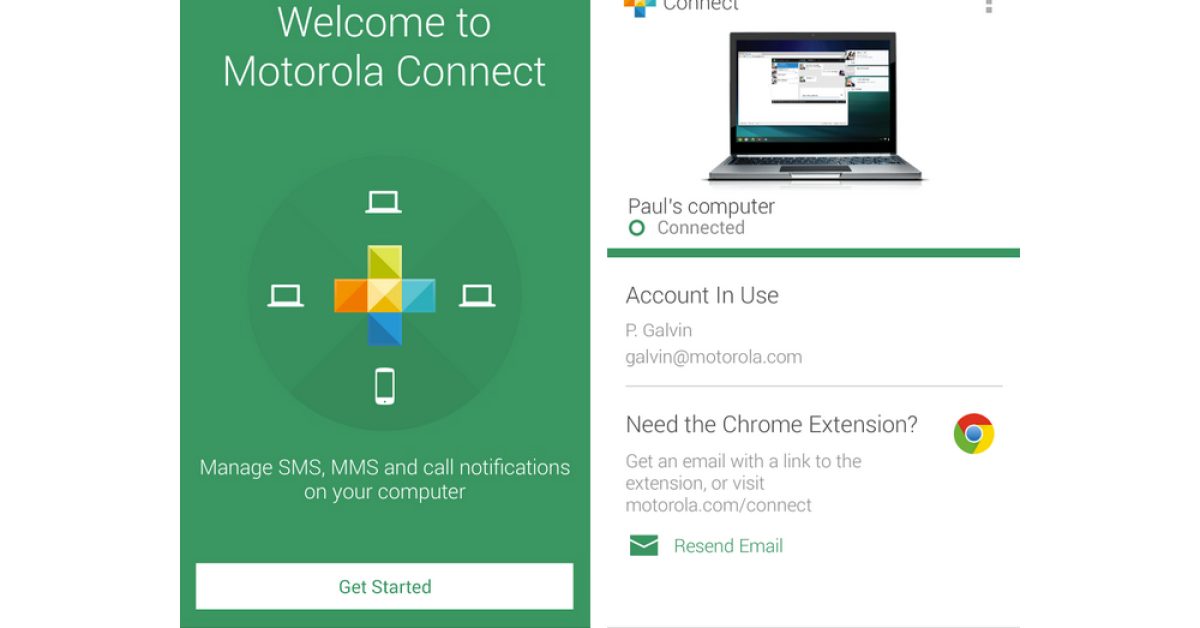Click the laptop icon right of the plus logo
The width and height of the screenshot is (1200, 628).
point(477,296)
